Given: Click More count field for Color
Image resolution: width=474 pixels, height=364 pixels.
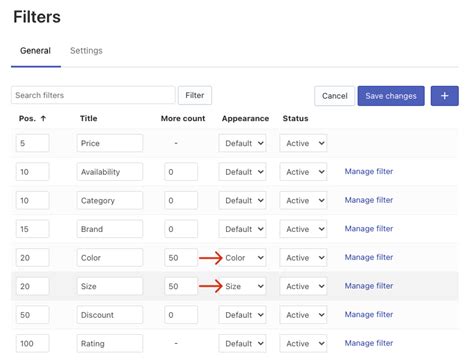Looking at the screenshot, I should pos(181,258).
